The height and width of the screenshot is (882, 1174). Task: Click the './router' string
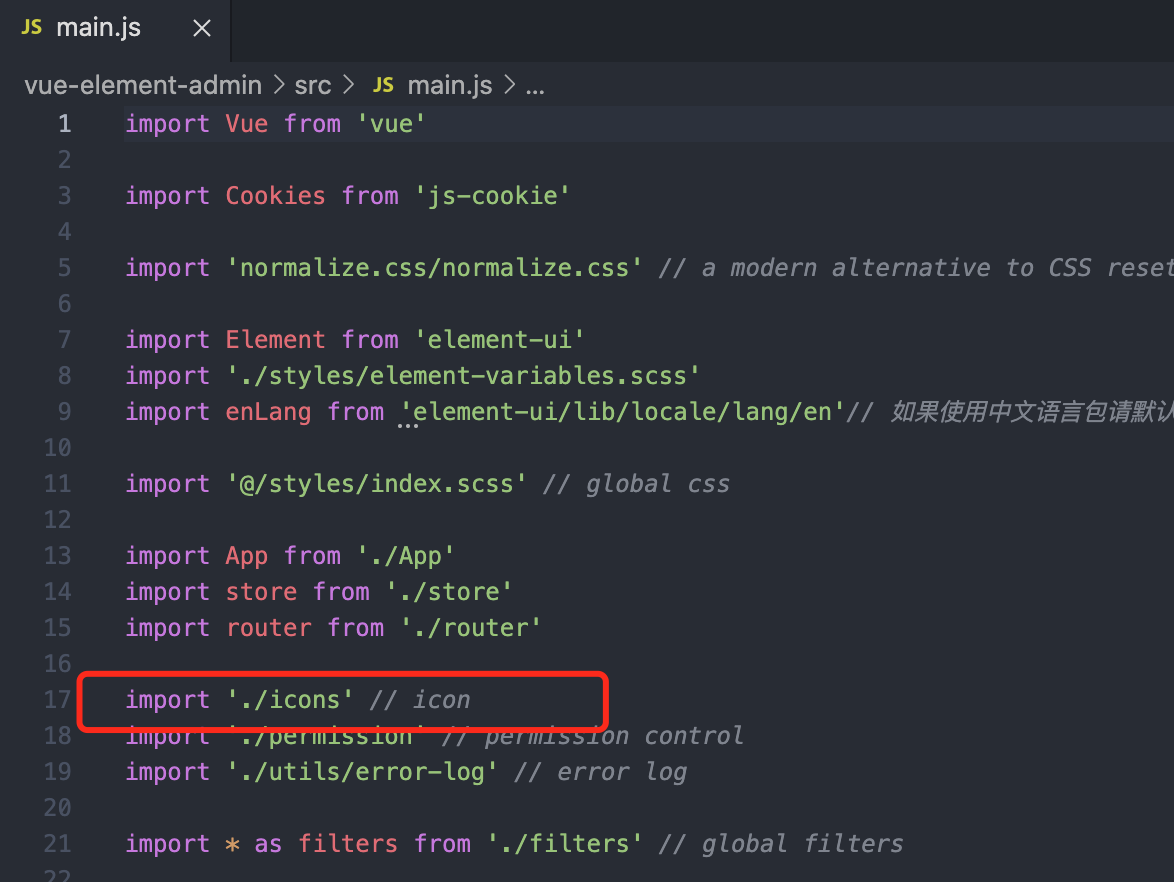pyautogui.click(x=470, y=627)
